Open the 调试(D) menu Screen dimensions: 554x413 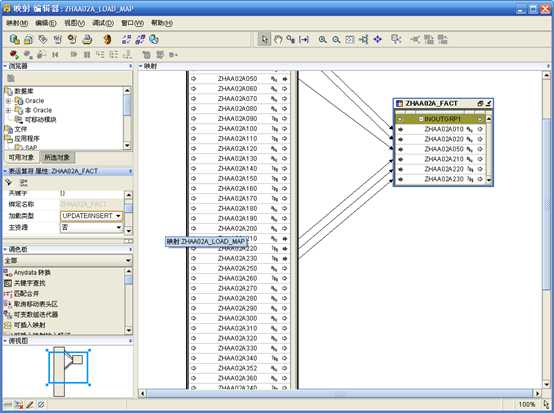pyautogui.click(x=103, y=23)
